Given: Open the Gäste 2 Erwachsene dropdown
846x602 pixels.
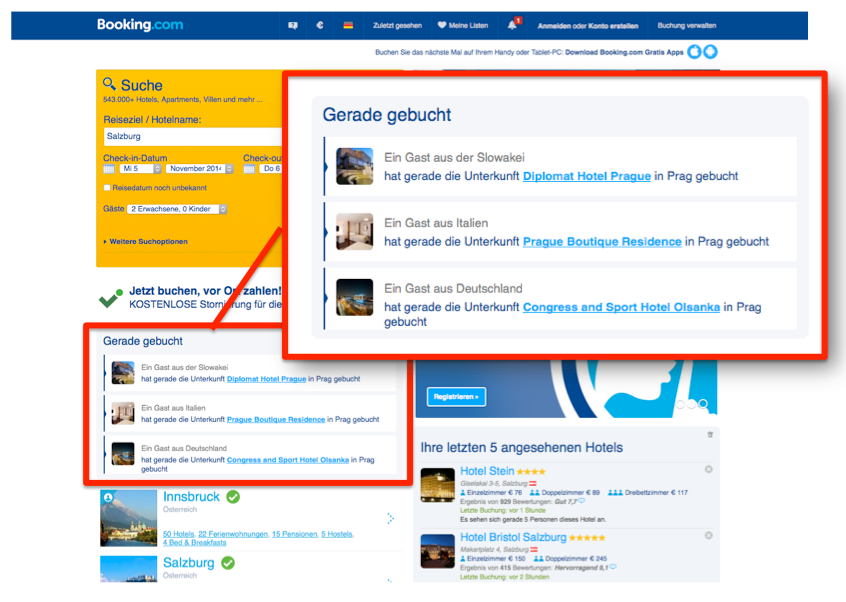Looking at the screenshot, I should pos(177,209).
